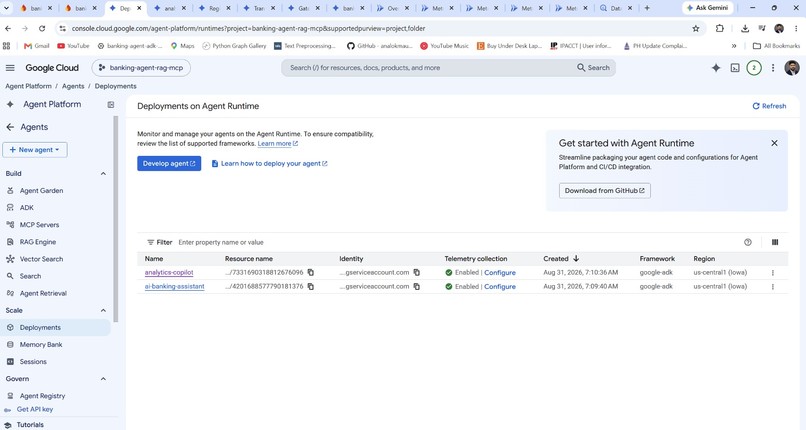The image size is (806, 430).
Task: Copy analytics-copilot service account identity
Action: [x=416, y=272]
